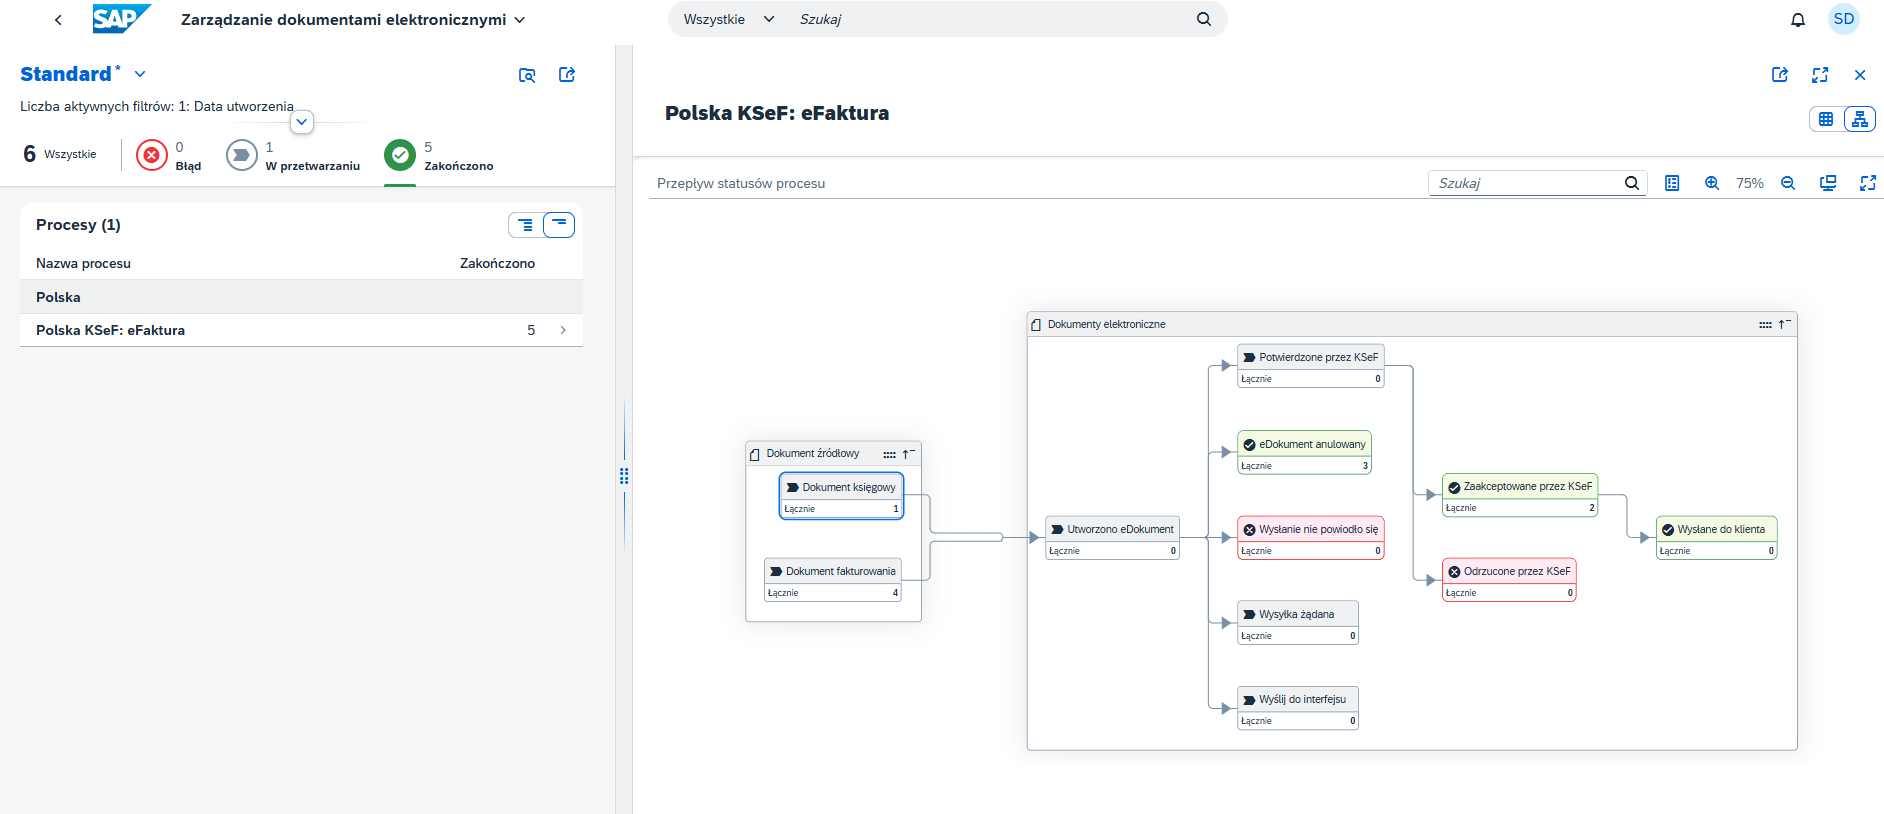Select the Zakończono status tab
Image resolution: width=1884 pixels, height=814 pixels.
click(439, 156)
